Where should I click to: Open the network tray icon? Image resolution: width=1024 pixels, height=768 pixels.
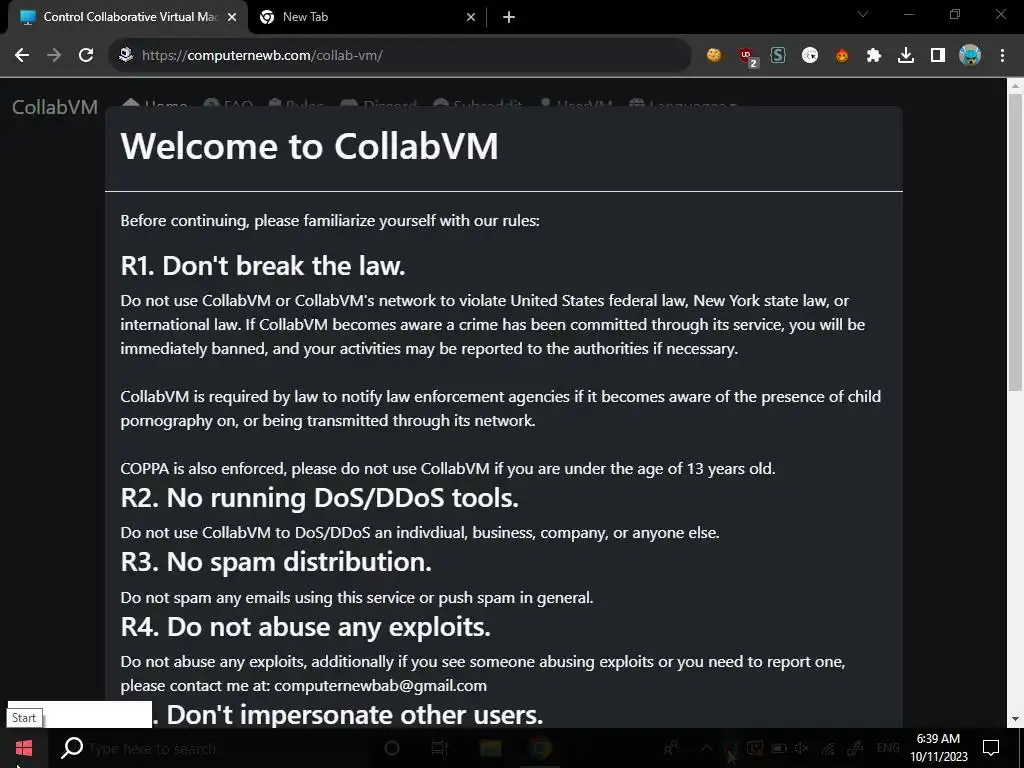click(x=828, y=748)
